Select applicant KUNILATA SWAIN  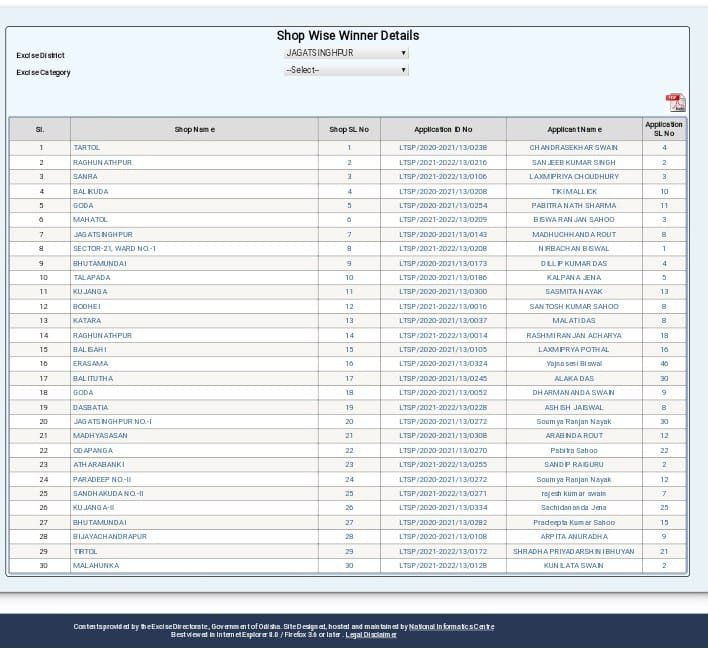(x=573, y=566)
